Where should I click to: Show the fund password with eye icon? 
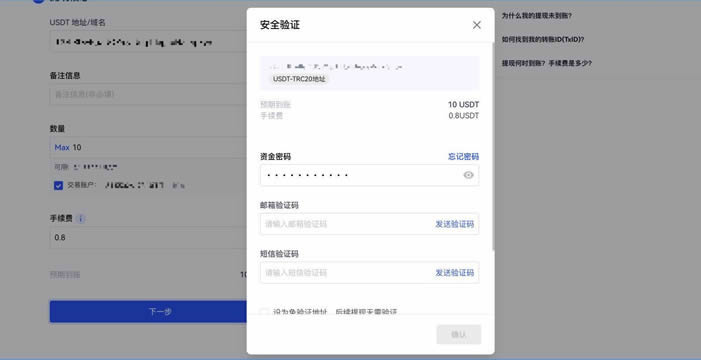(468, 175)
